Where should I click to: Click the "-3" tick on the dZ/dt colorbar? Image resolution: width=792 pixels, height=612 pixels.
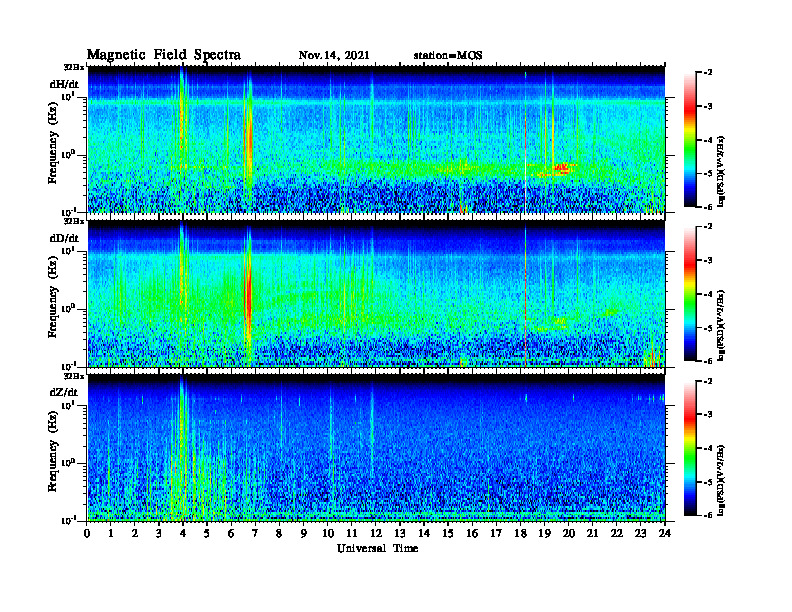pyautogui.click(x=708, y=414)
